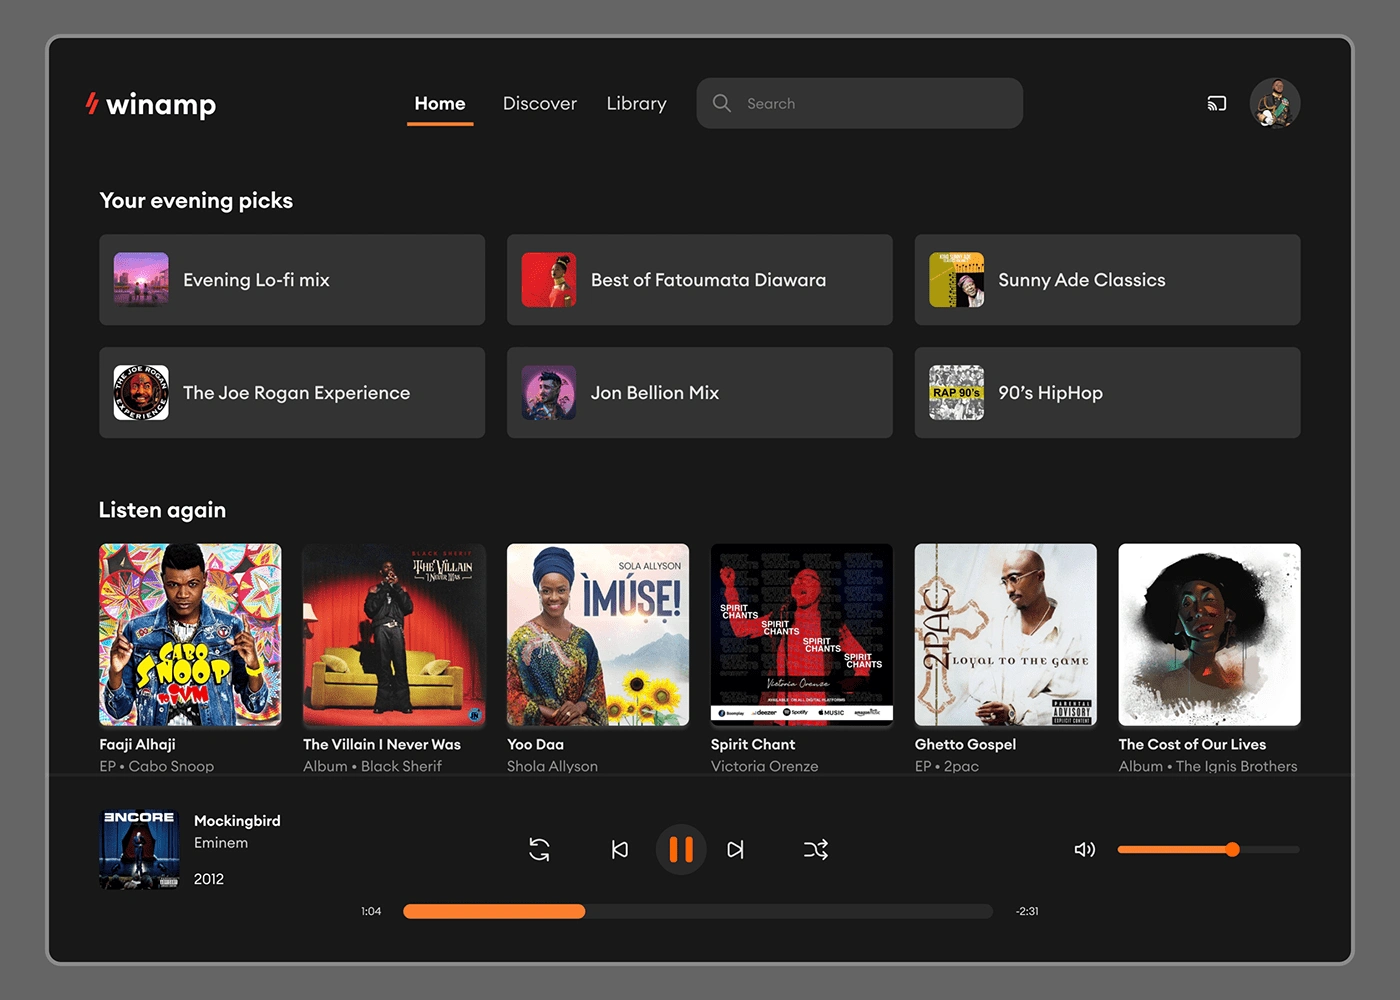
Task: Skip to the next track
Action: [x=736, y=850]
